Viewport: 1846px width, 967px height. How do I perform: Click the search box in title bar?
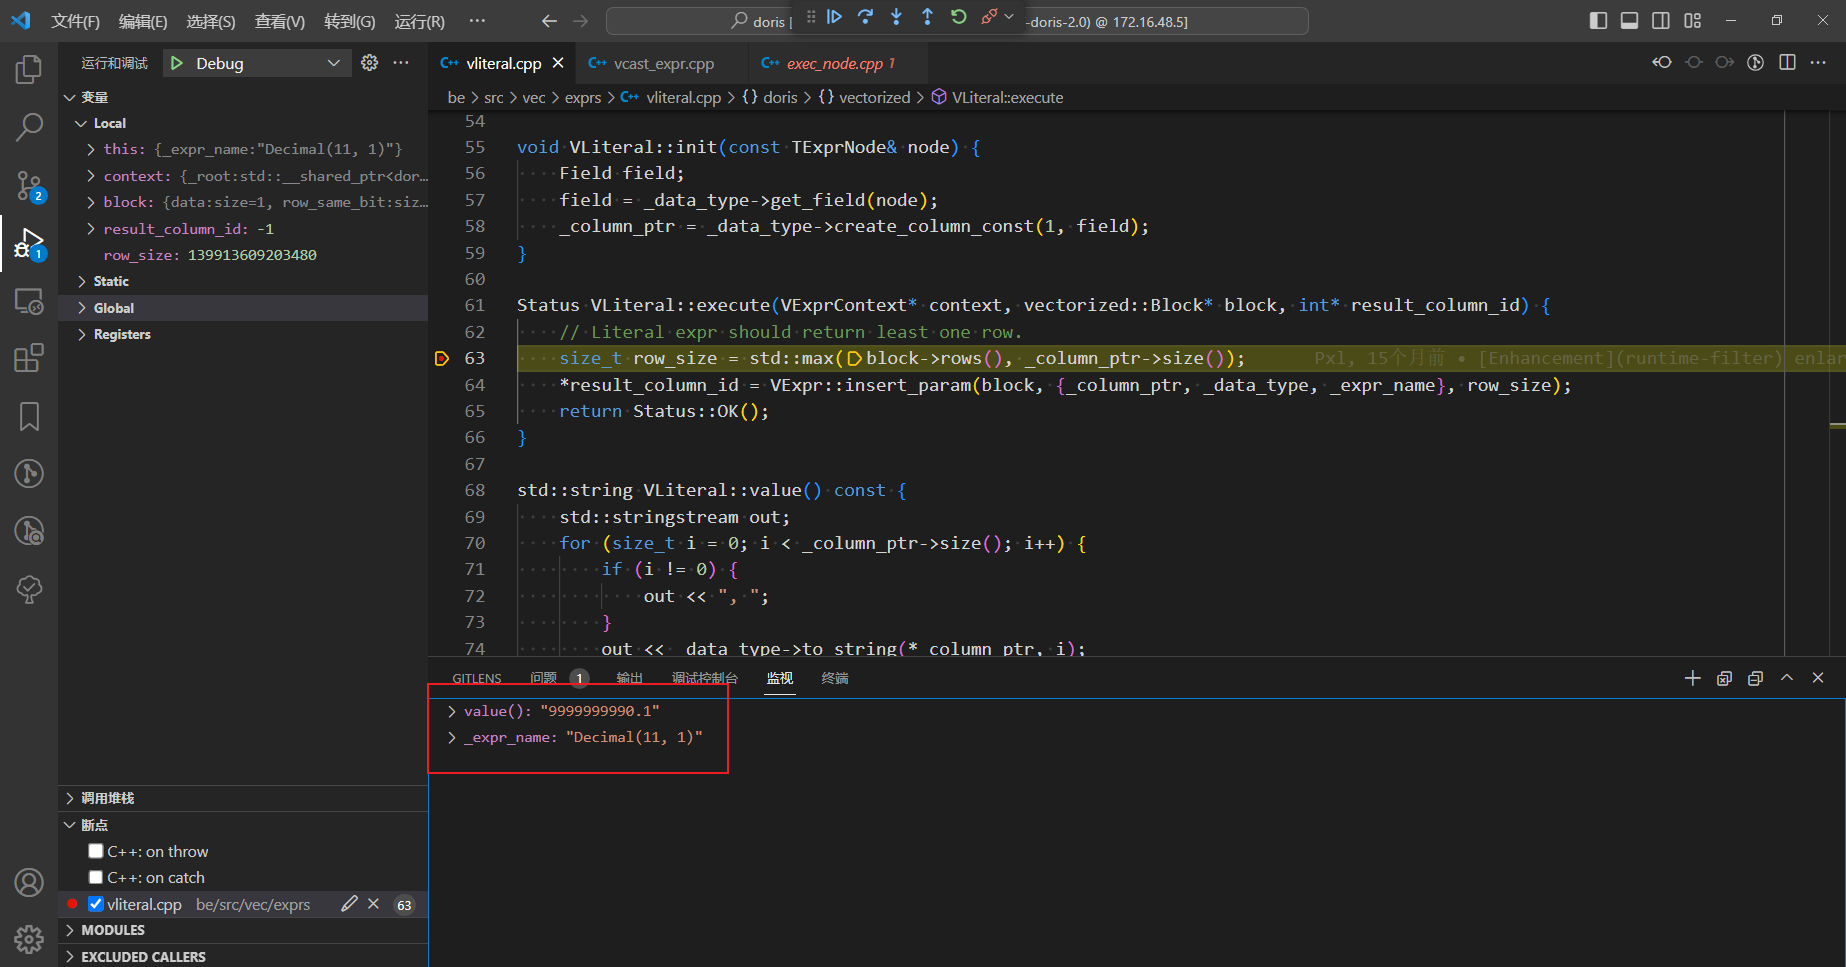point(700,21)
